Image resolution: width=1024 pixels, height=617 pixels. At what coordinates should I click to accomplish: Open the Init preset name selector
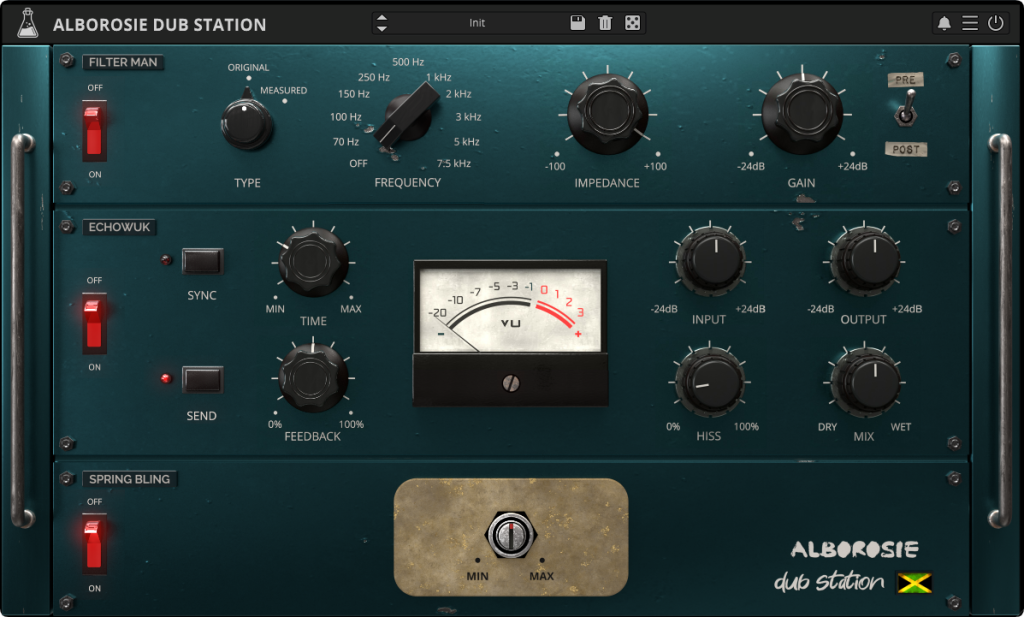pyautogui.click(x=477, y=23)
